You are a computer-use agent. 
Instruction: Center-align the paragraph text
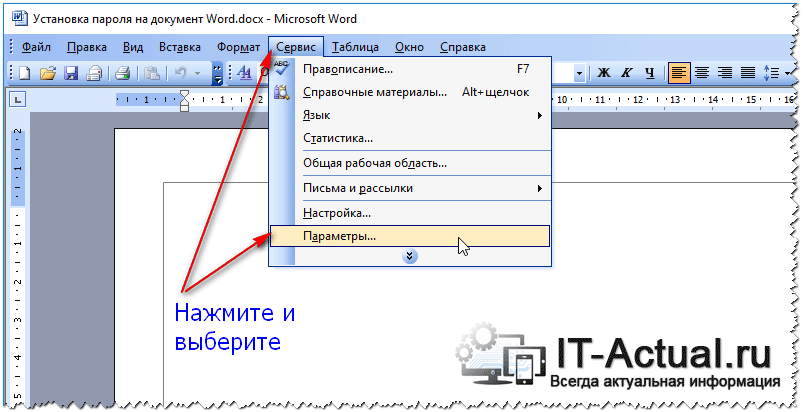(x=702, y=73)
